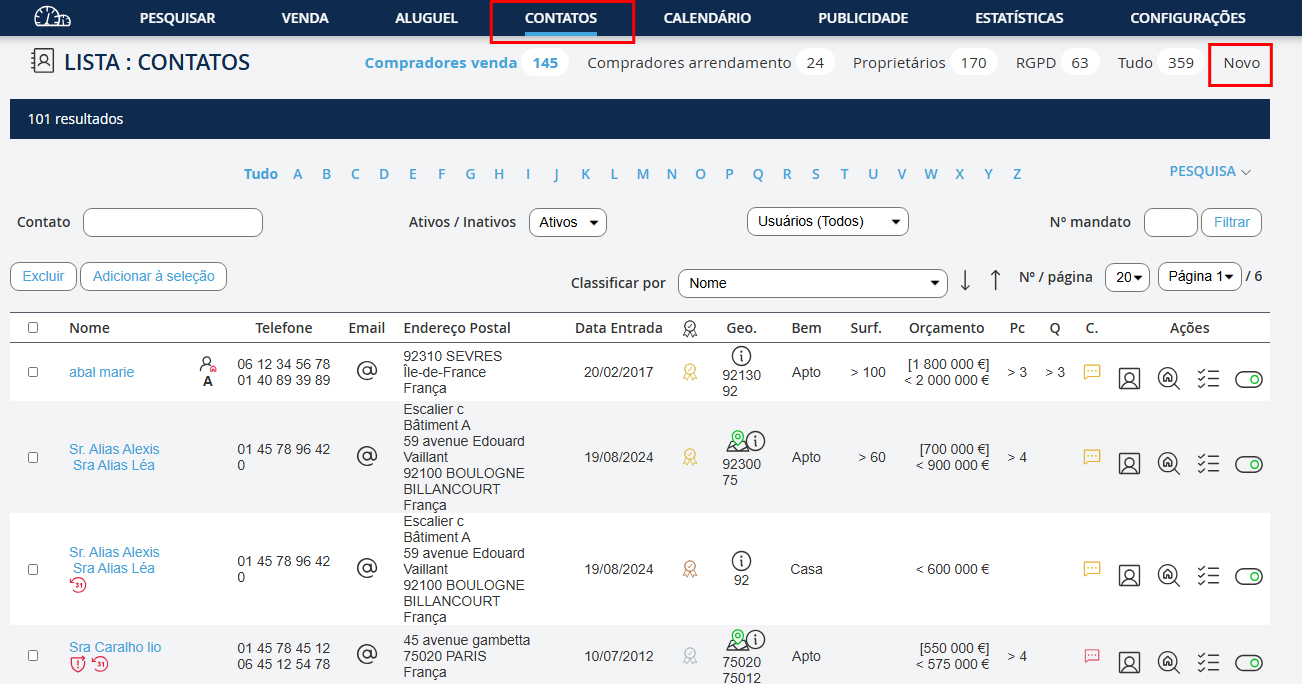The image size is (1302, 684).
Task: Click the red shield alert icon under Sra Caralho
Action: (x=78, y=665)
